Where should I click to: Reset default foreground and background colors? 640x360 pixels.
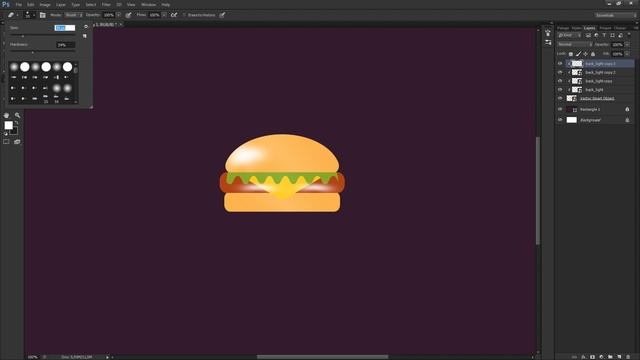[x=6, y=134]
